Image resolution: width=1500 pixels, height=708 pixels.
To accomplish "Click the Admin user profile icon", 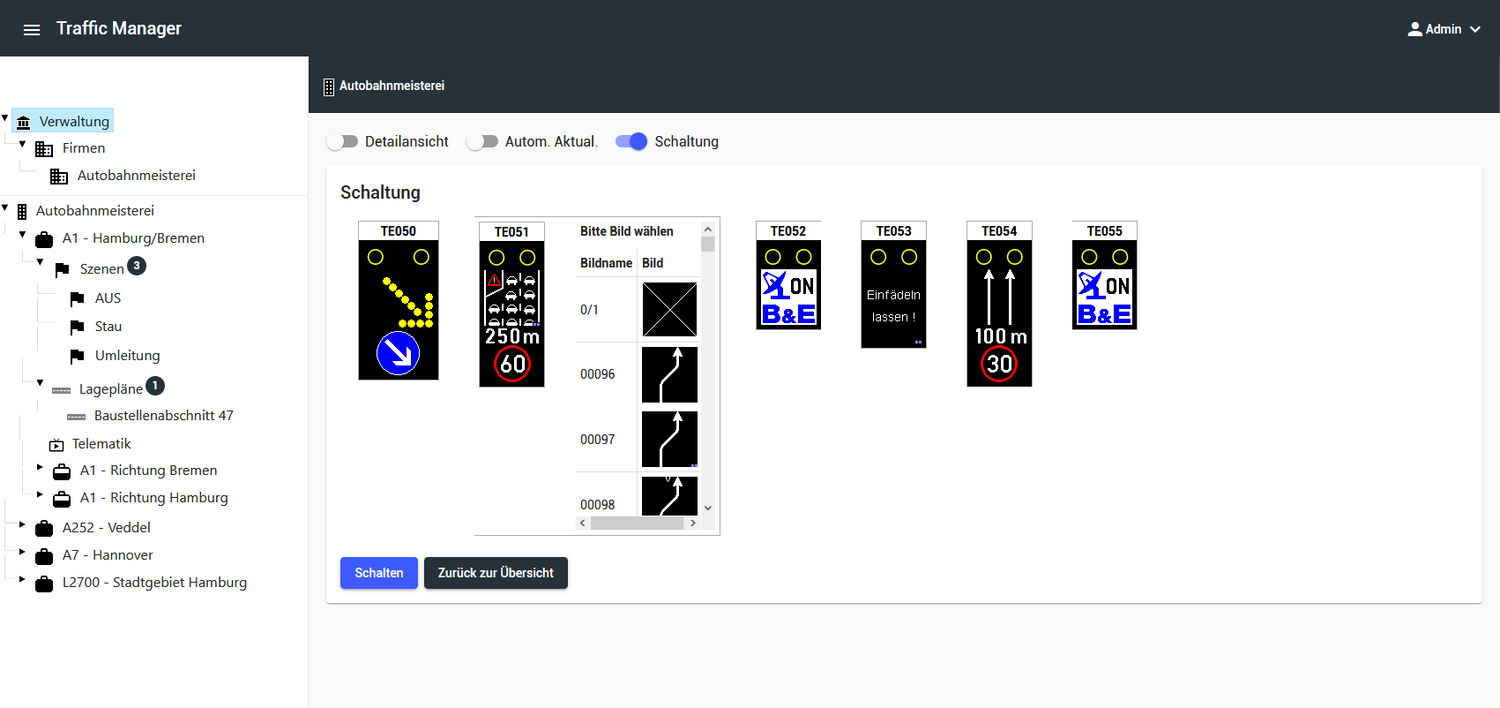I will 1414,29.
